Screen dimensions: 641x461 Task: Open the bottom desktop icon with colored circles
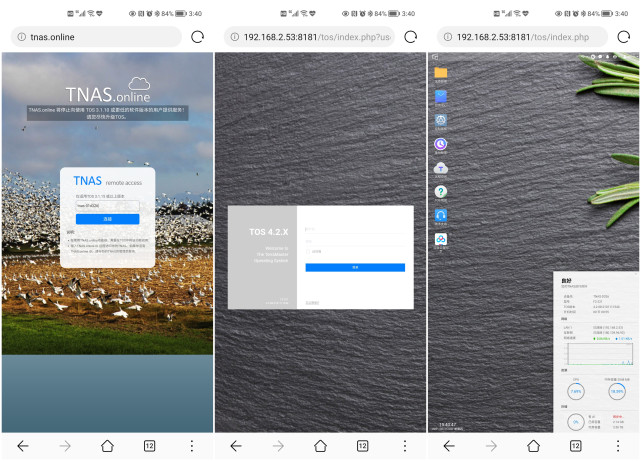440,239
